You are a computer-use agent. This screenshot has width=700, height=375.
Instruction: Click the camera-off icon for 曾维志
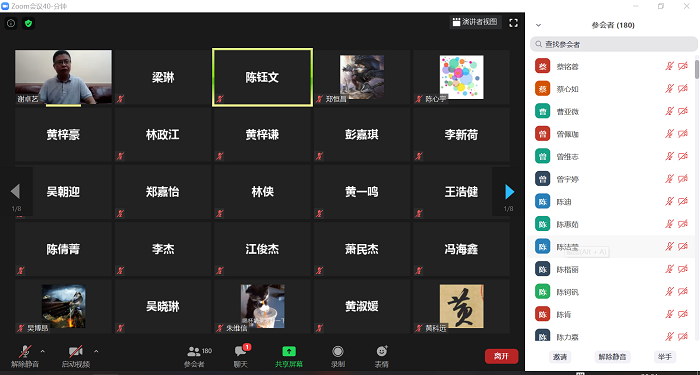pos(683,156)
